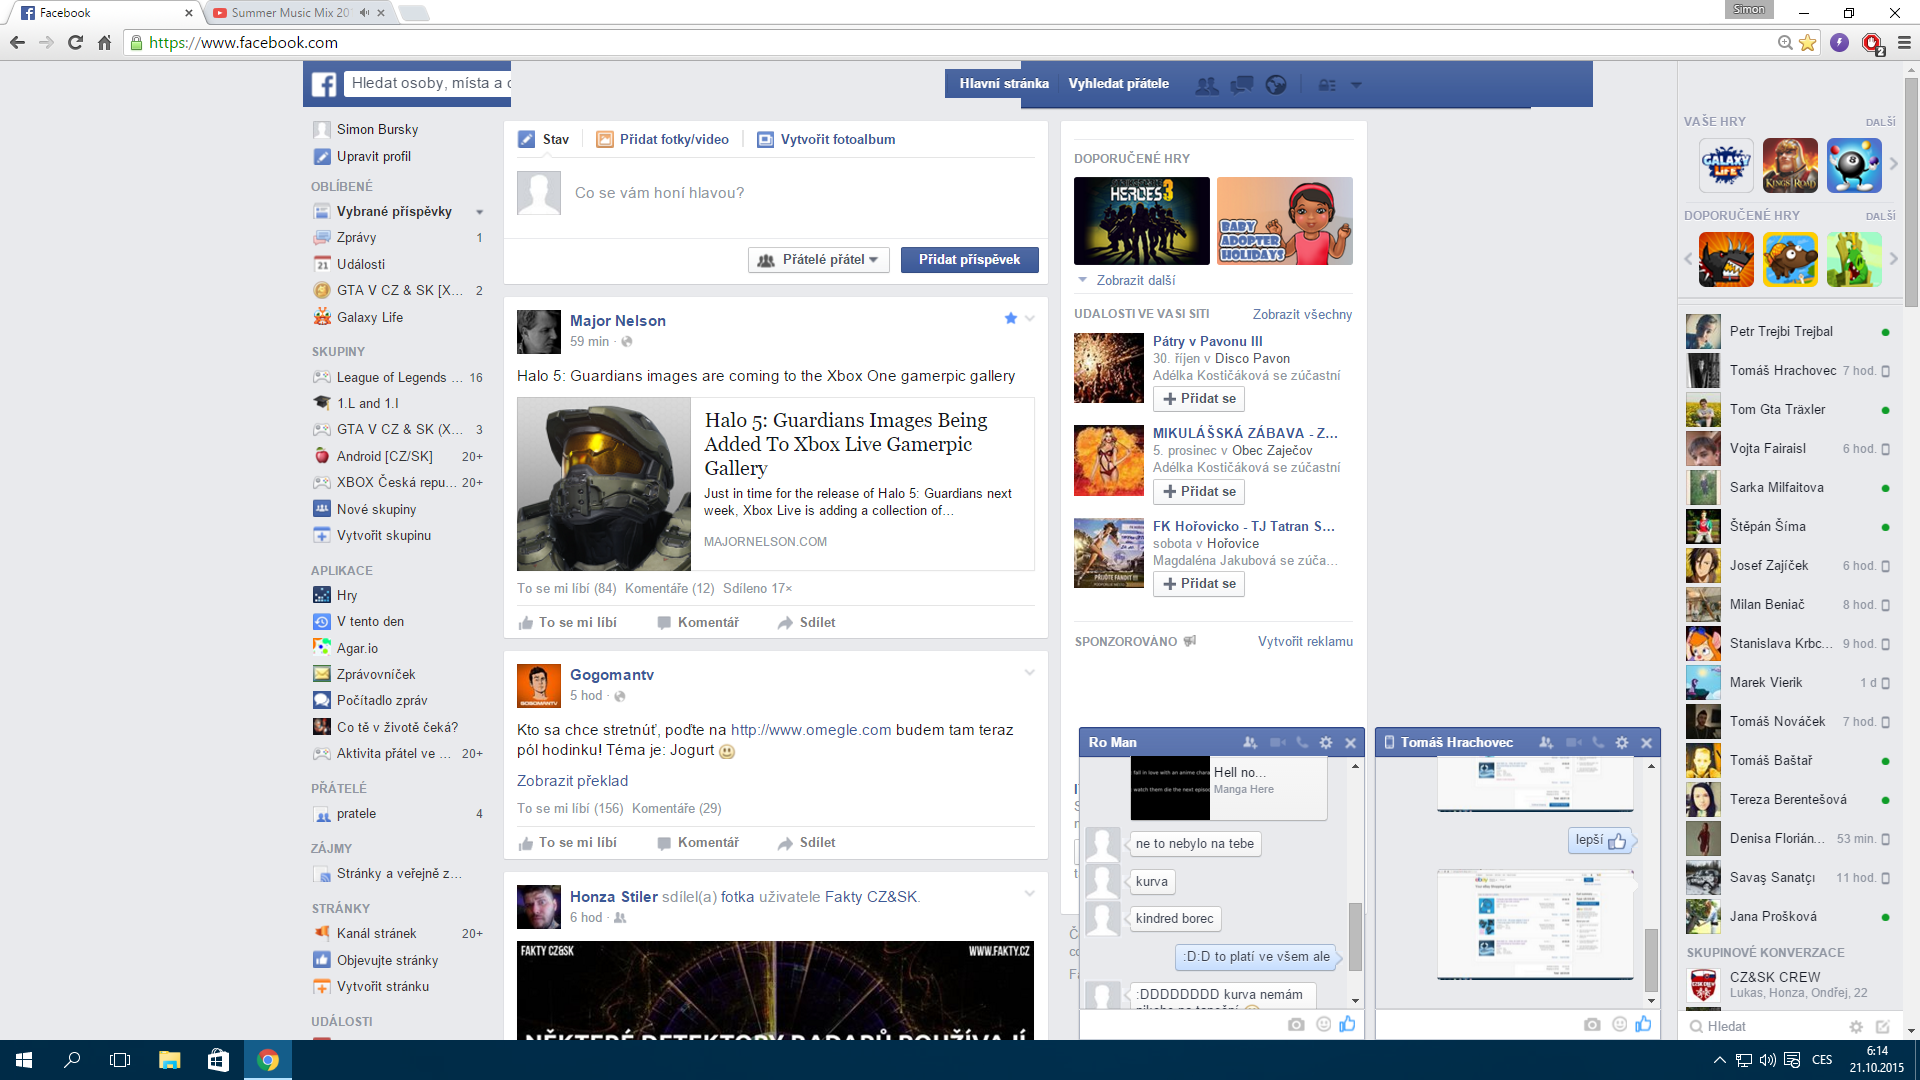Open friend requests icon in header

pos(1207,85)
